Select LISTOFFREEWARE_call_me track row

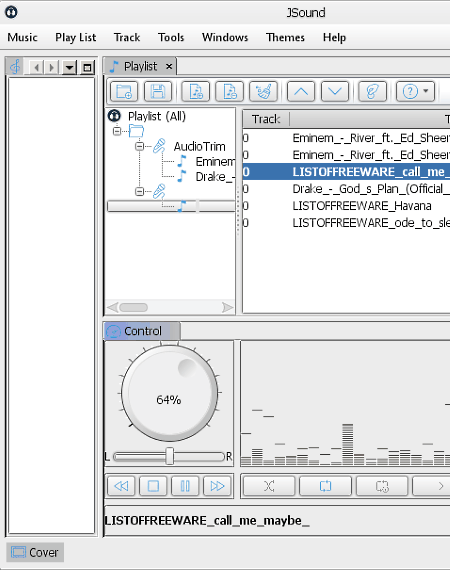pyautogui.click(x=346, y=172)
